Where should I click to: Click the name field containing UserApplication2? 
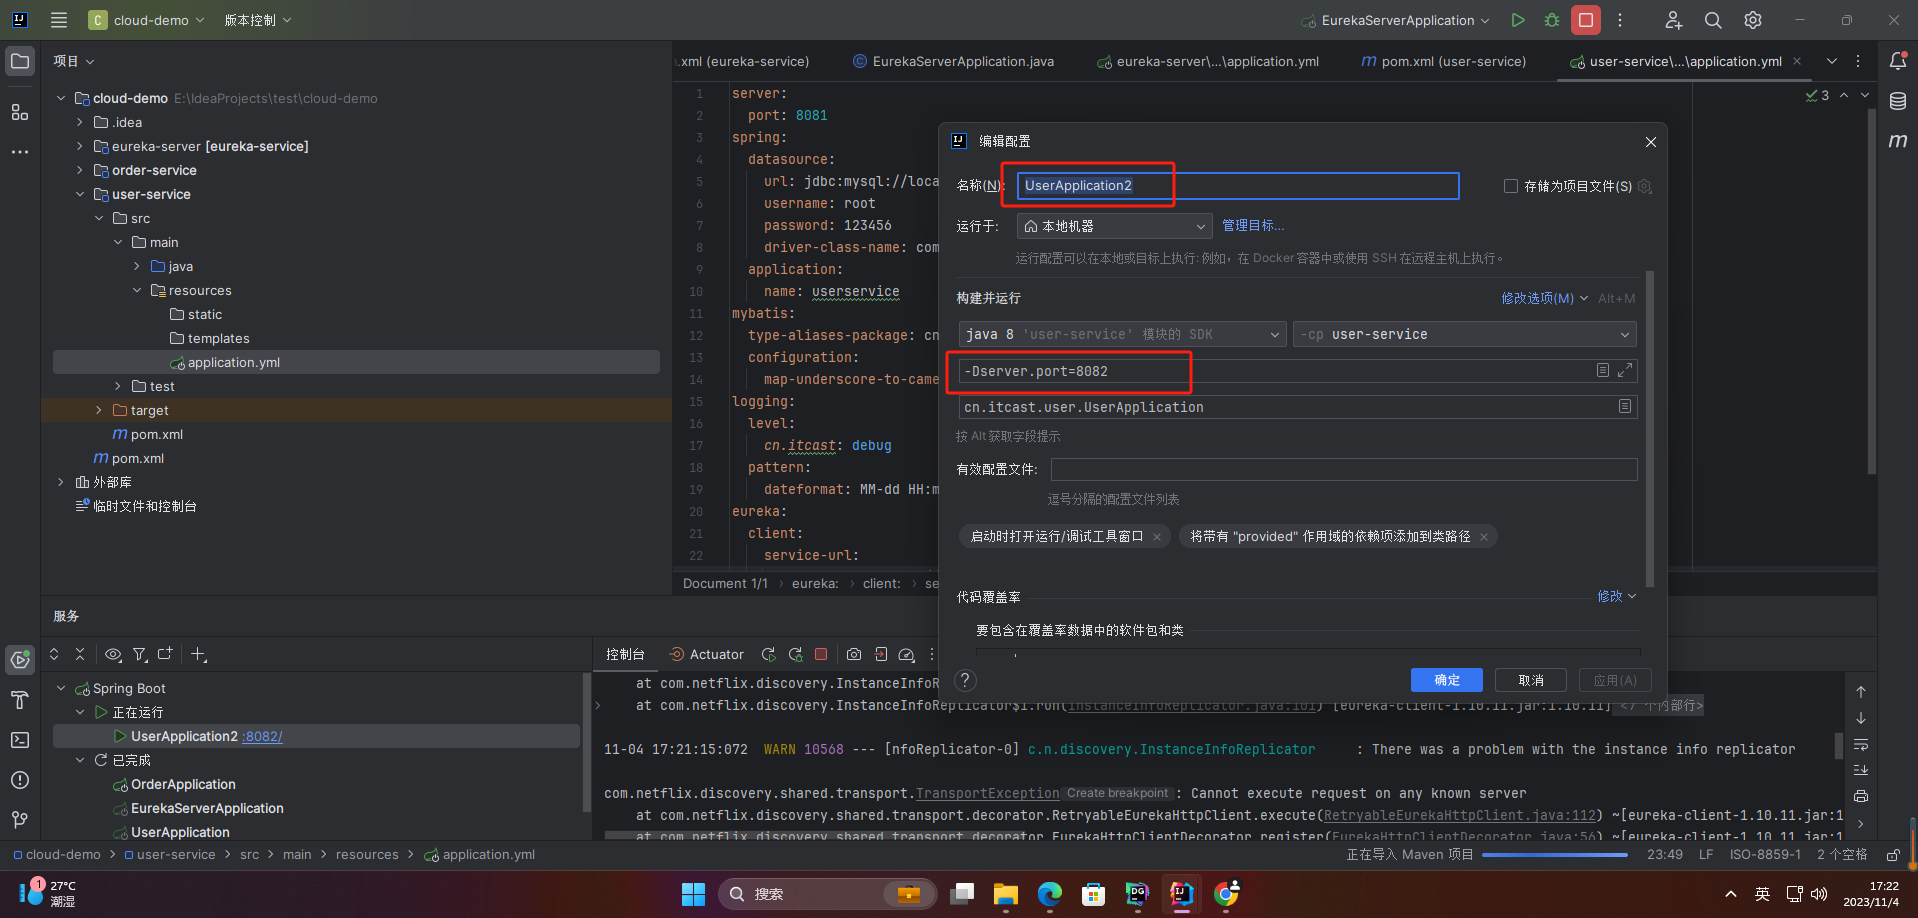pos(1238,186)
